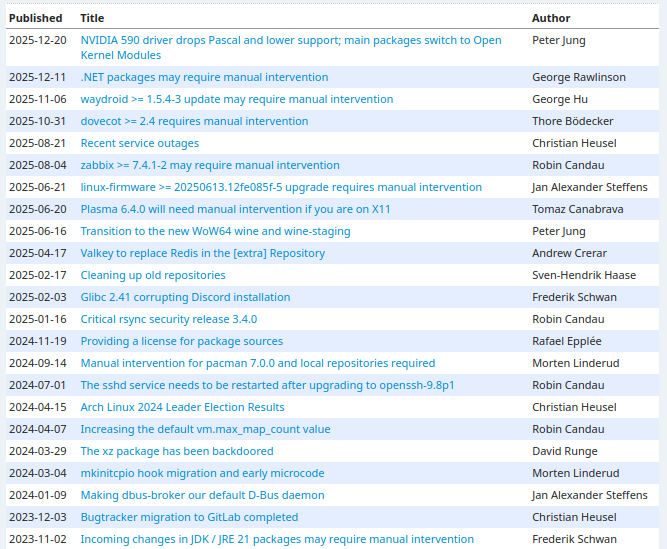The image size is (667, 549).
Task: Click Christian Heusel in Recent service outages row
Action: click(x=574, y=143)
